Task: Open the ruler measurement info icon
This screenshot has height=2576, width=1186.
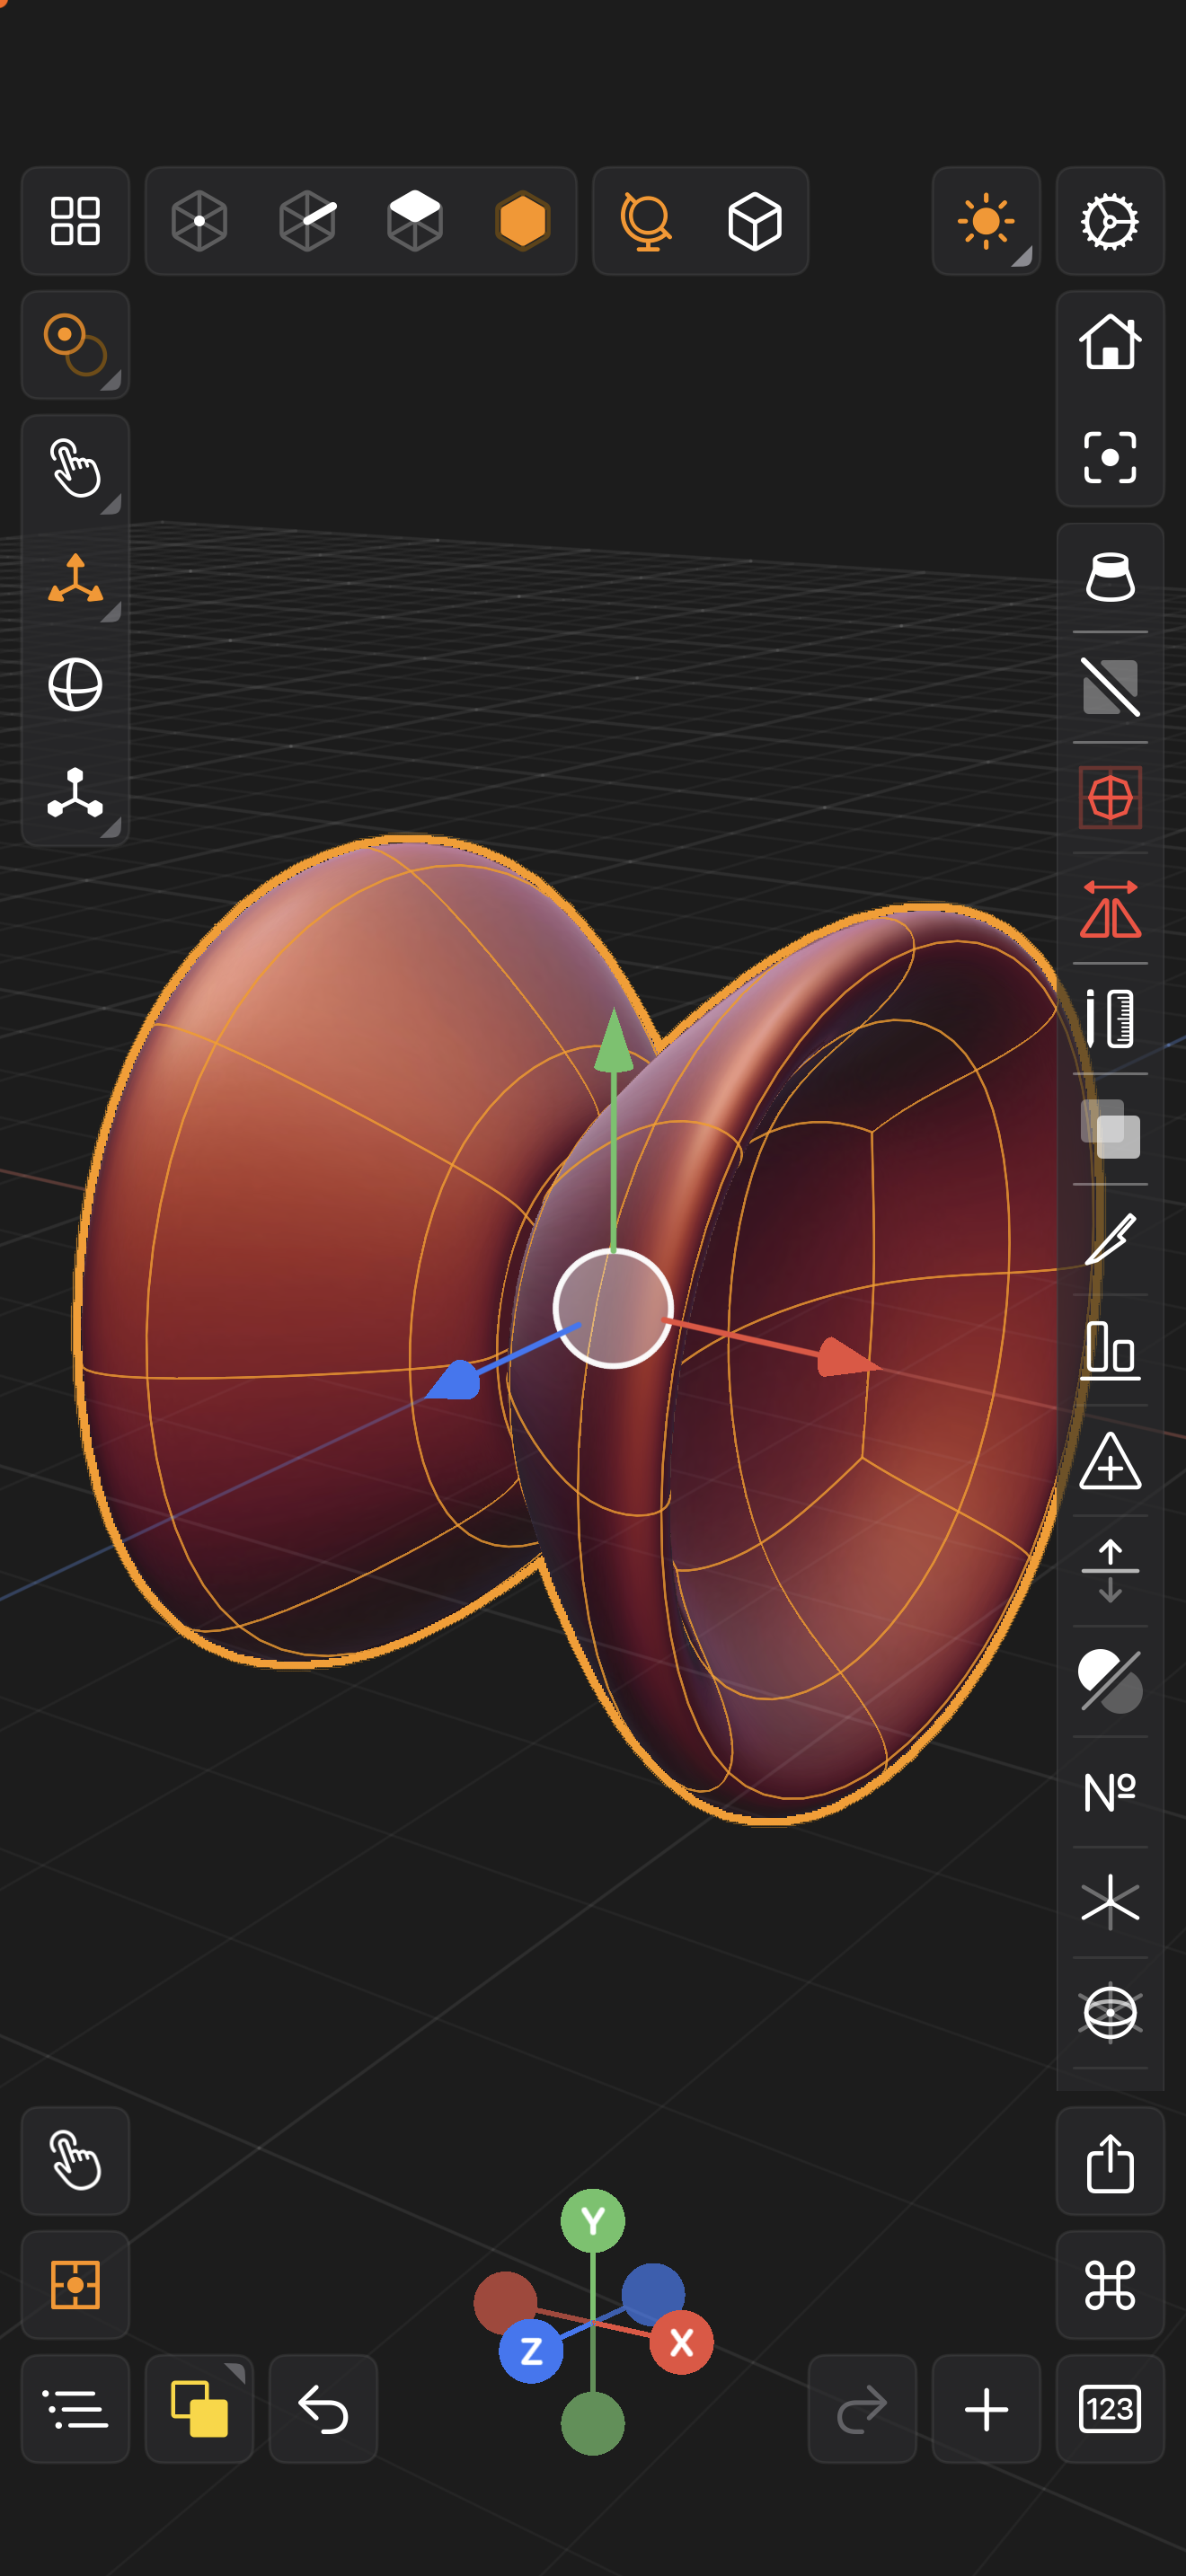Action: (x=1110, y=1019)
